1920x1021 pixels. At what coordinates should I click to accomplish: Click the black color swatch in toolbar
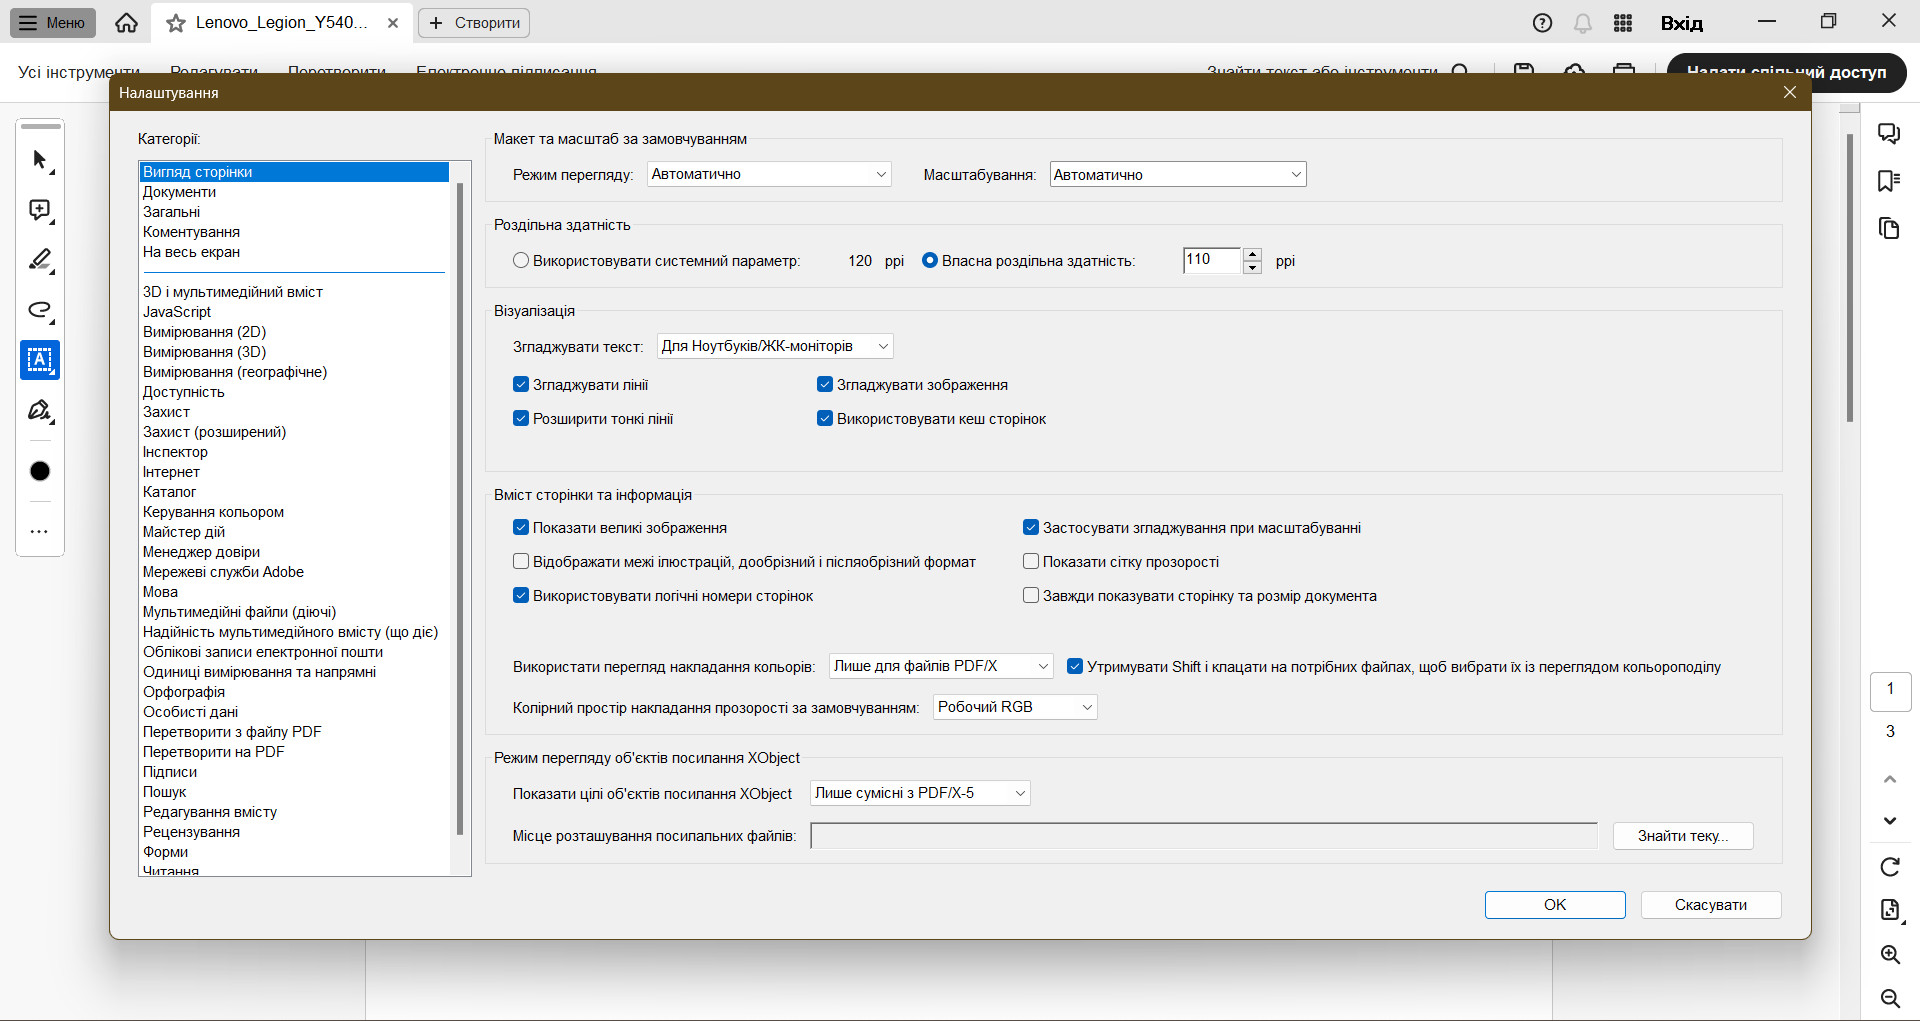40,471
